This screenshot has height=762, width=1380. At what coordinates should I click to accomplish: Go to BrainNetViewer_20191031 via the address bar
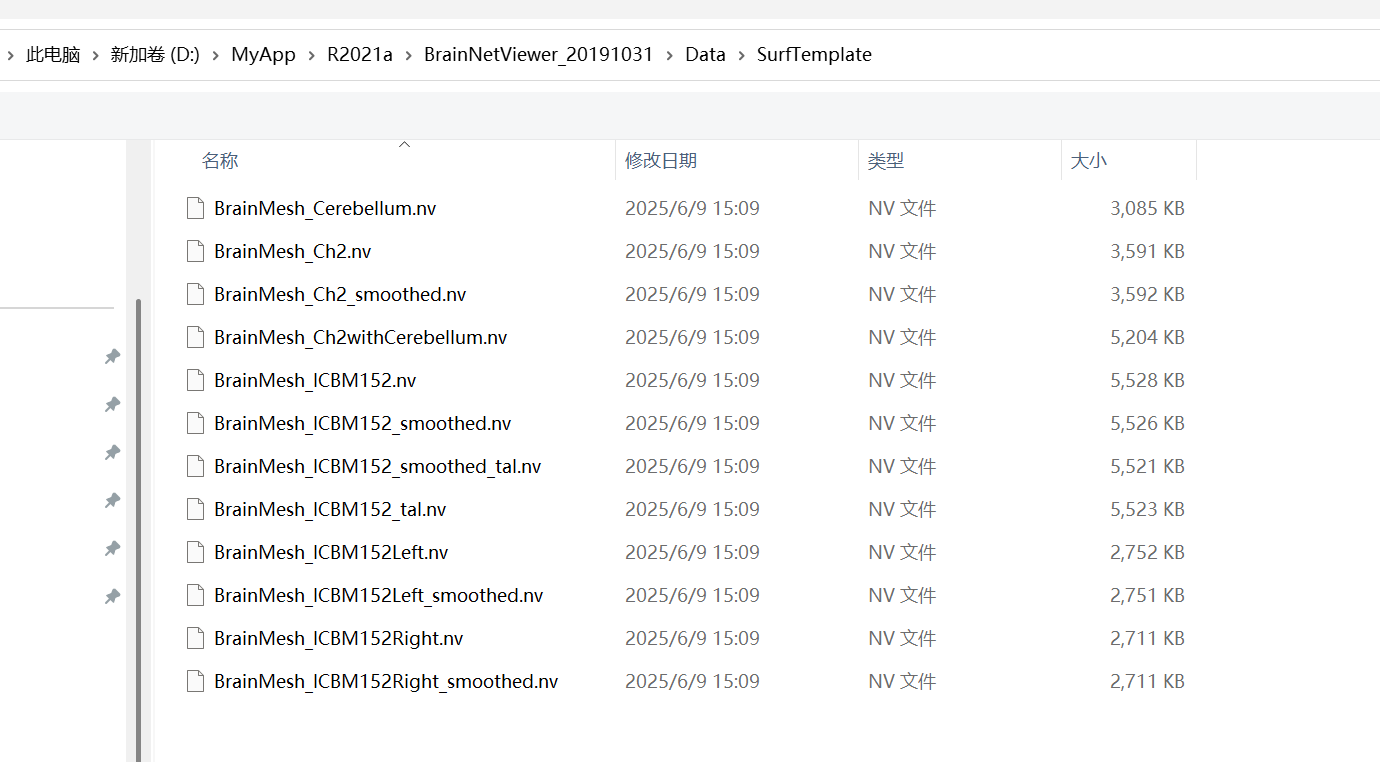pyautogui.click(x=539, y=55)
